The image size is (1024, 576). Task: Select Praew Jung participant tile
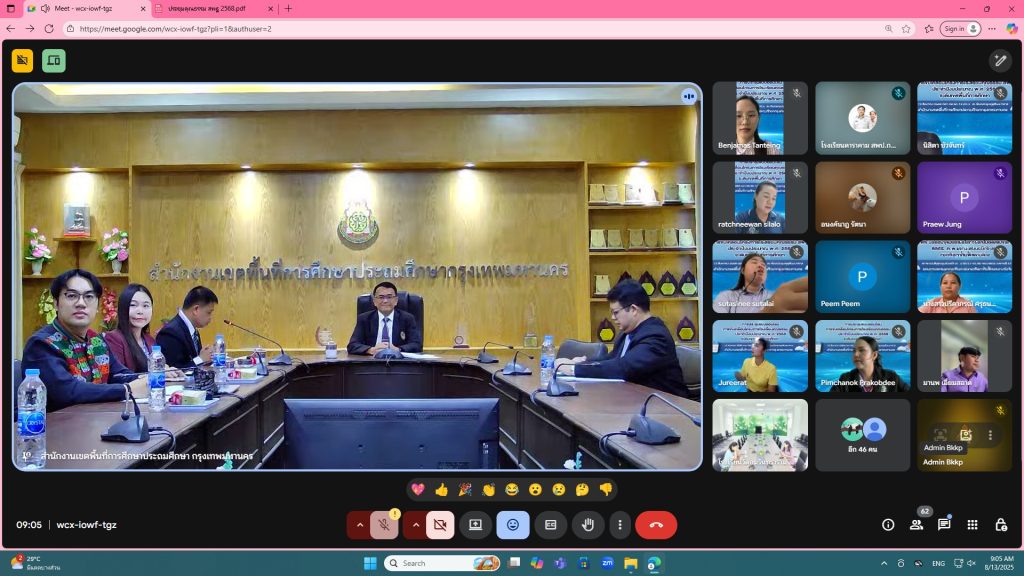click(x=965, y=198)
